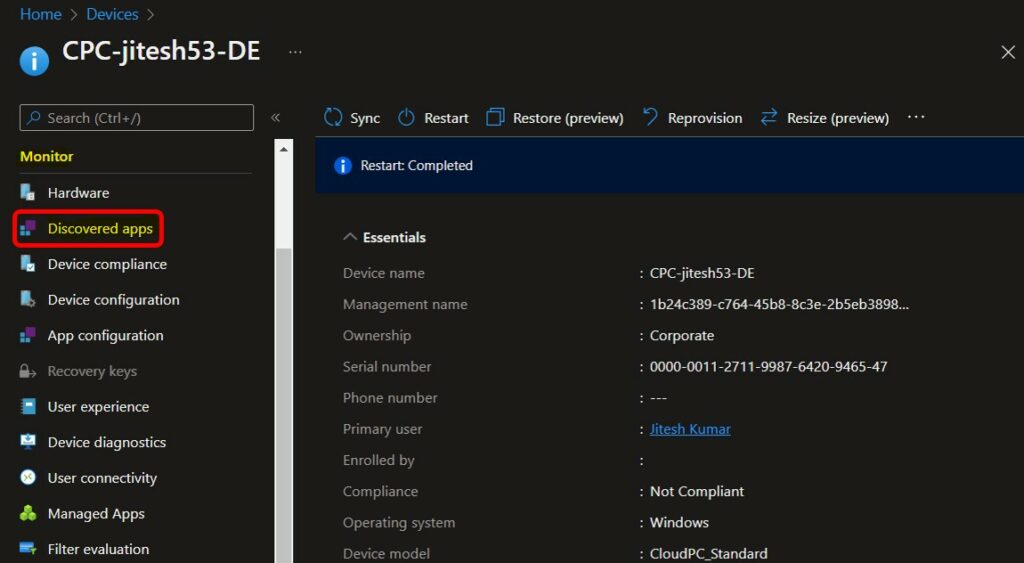The height and width of the screenshot is (563, 1024).
Task: Close the device blade with X
Action: pyautogui.click(x=1008, y=52)
